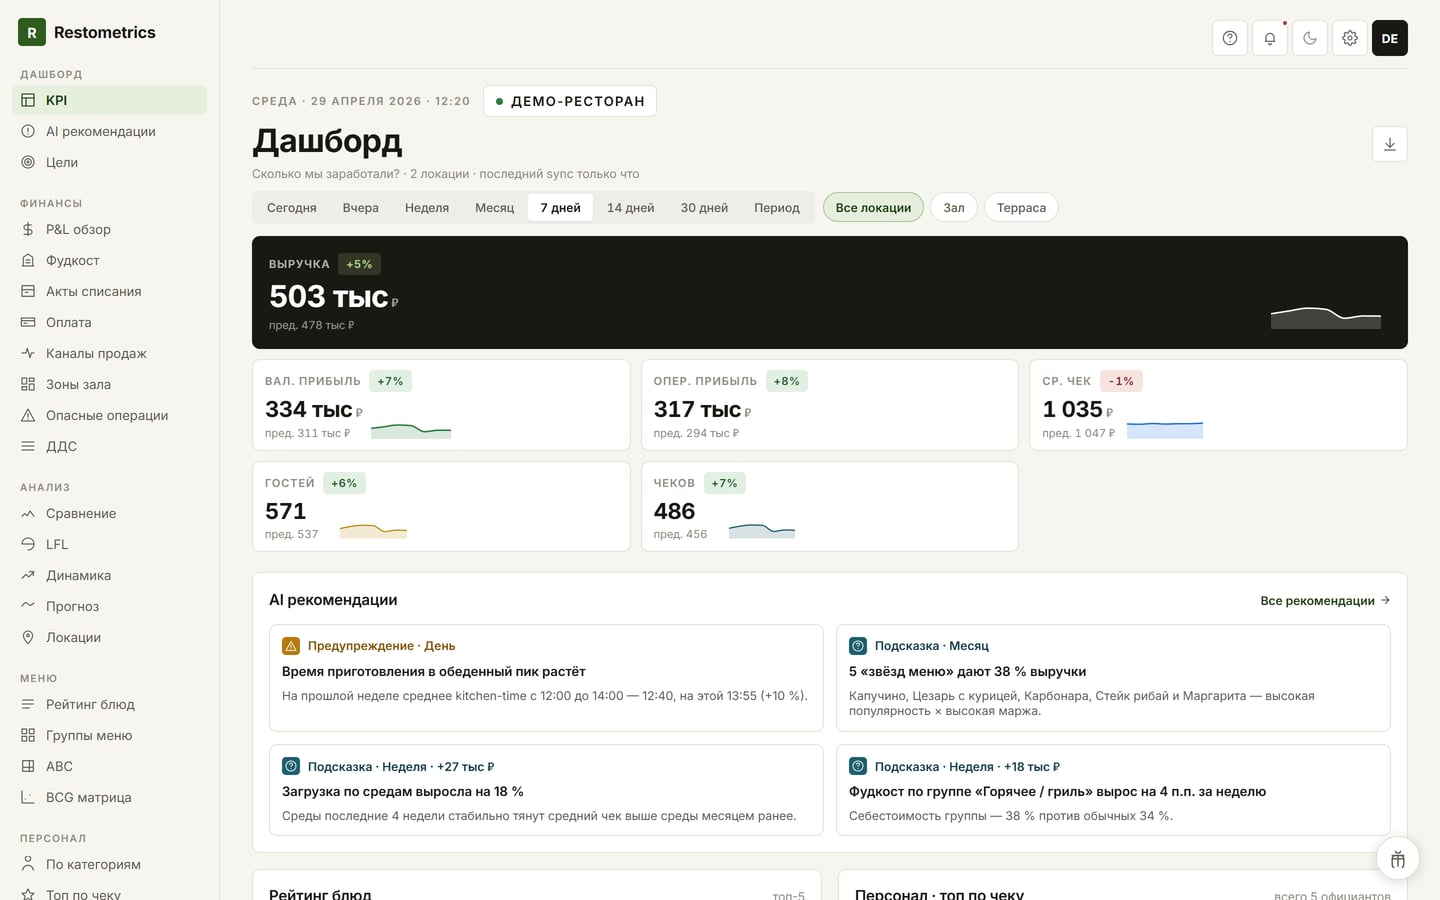Select the Месяц period tab
Image resolution: width=1440 pixels, height=900 pixels.
(494, 208)
